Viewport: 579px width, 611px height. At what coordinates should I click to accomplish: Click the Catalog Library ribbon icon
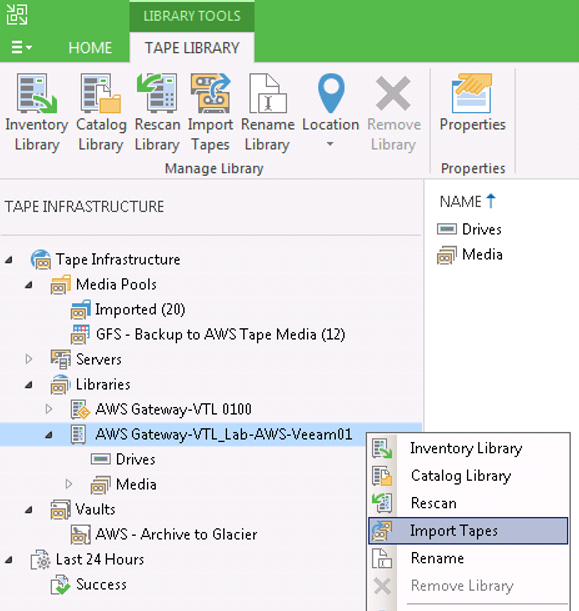click(101, 93)
